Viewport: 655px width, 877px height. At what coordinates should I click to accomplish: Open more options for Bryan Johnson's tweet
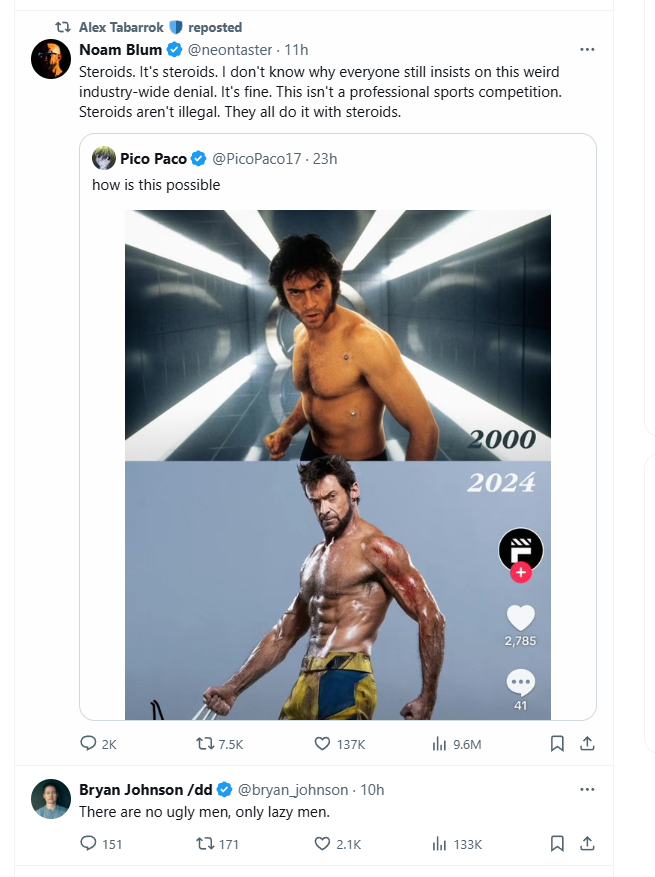[588, 789]
